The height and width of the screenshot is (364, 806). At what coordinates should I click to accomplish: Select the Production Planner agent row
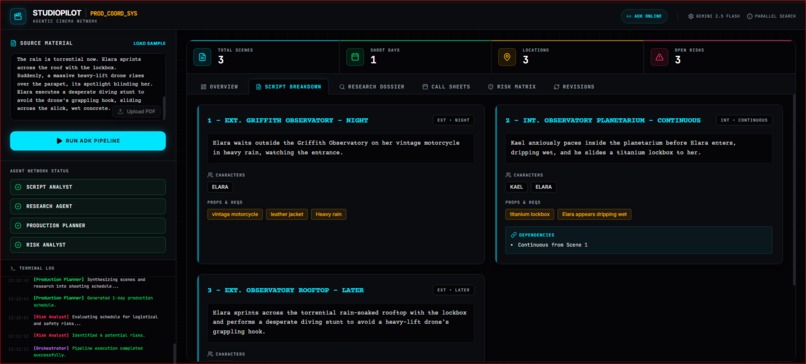(88, 226)
